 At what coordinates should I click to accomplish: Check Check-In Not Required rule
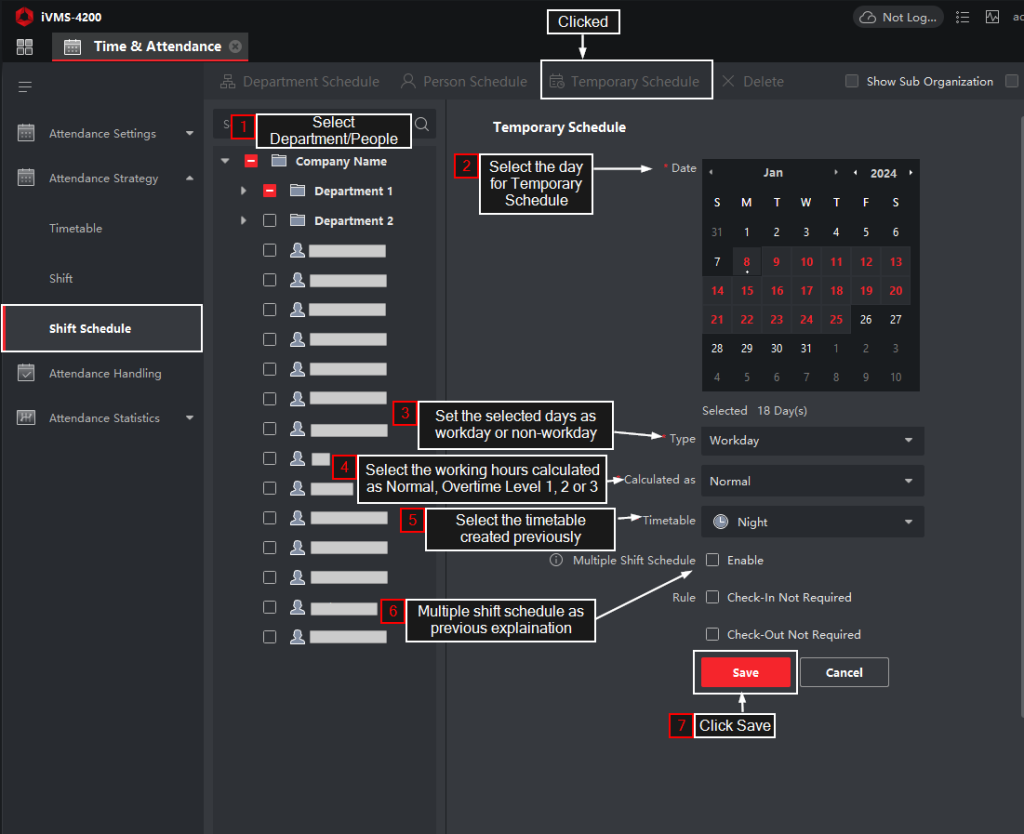712,597
